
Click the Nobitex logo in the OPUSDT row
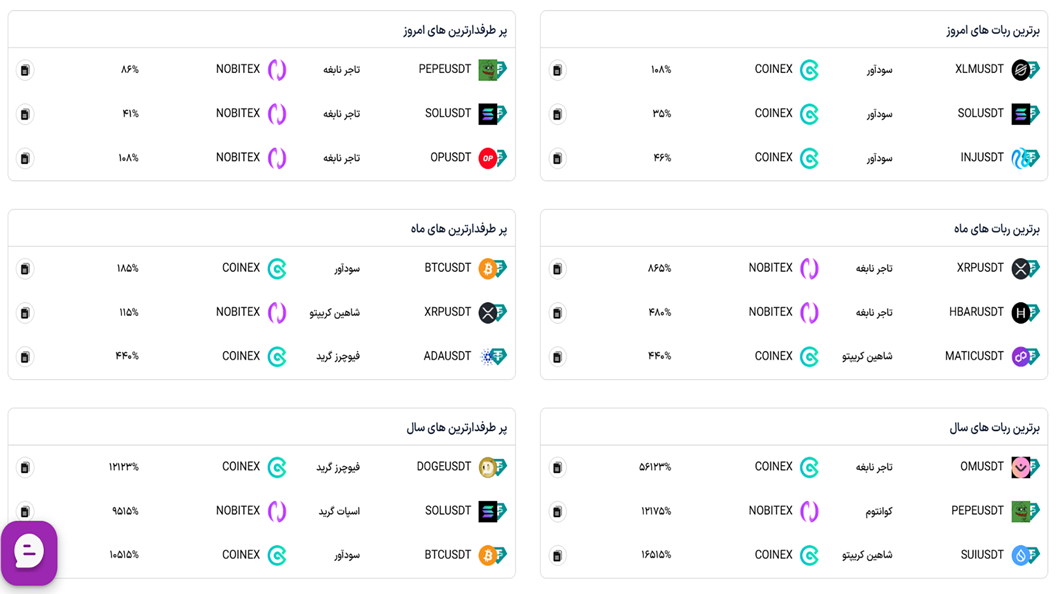(x=277, y=158)
